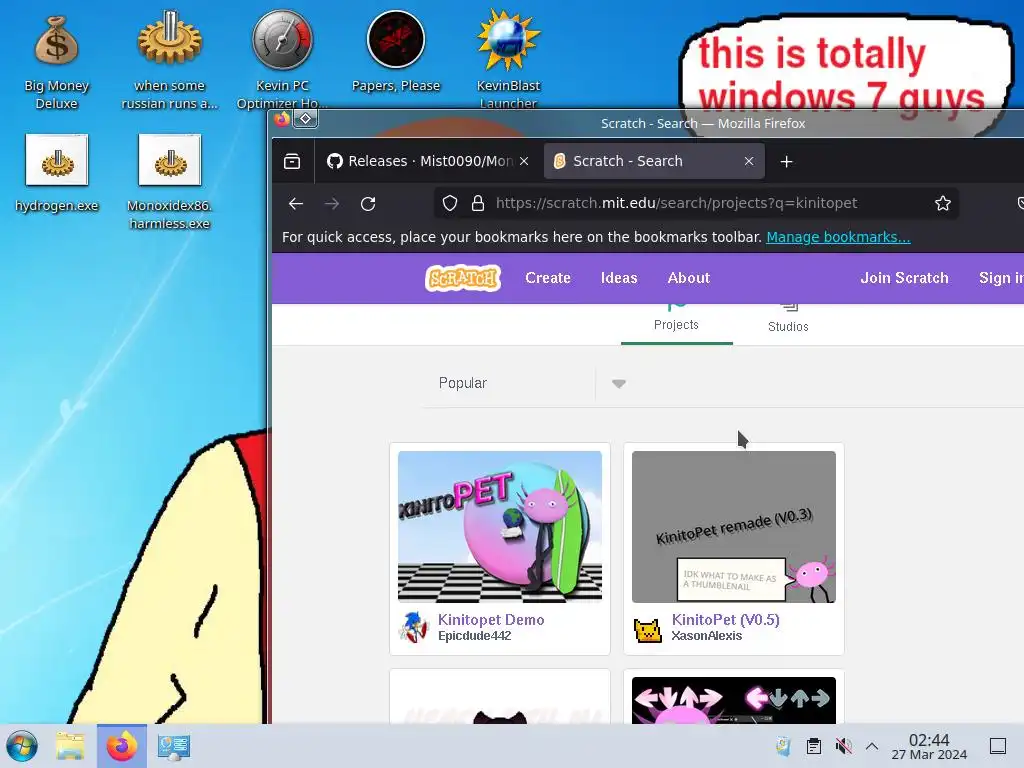
Task: Close the Scratch - Search tab
Action: (x=749, y=161)
